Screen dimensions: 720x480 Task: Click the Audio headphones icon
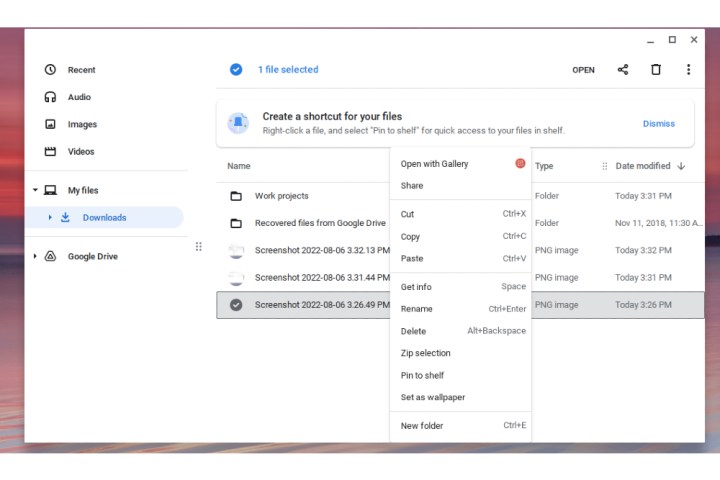click(50, 97)
